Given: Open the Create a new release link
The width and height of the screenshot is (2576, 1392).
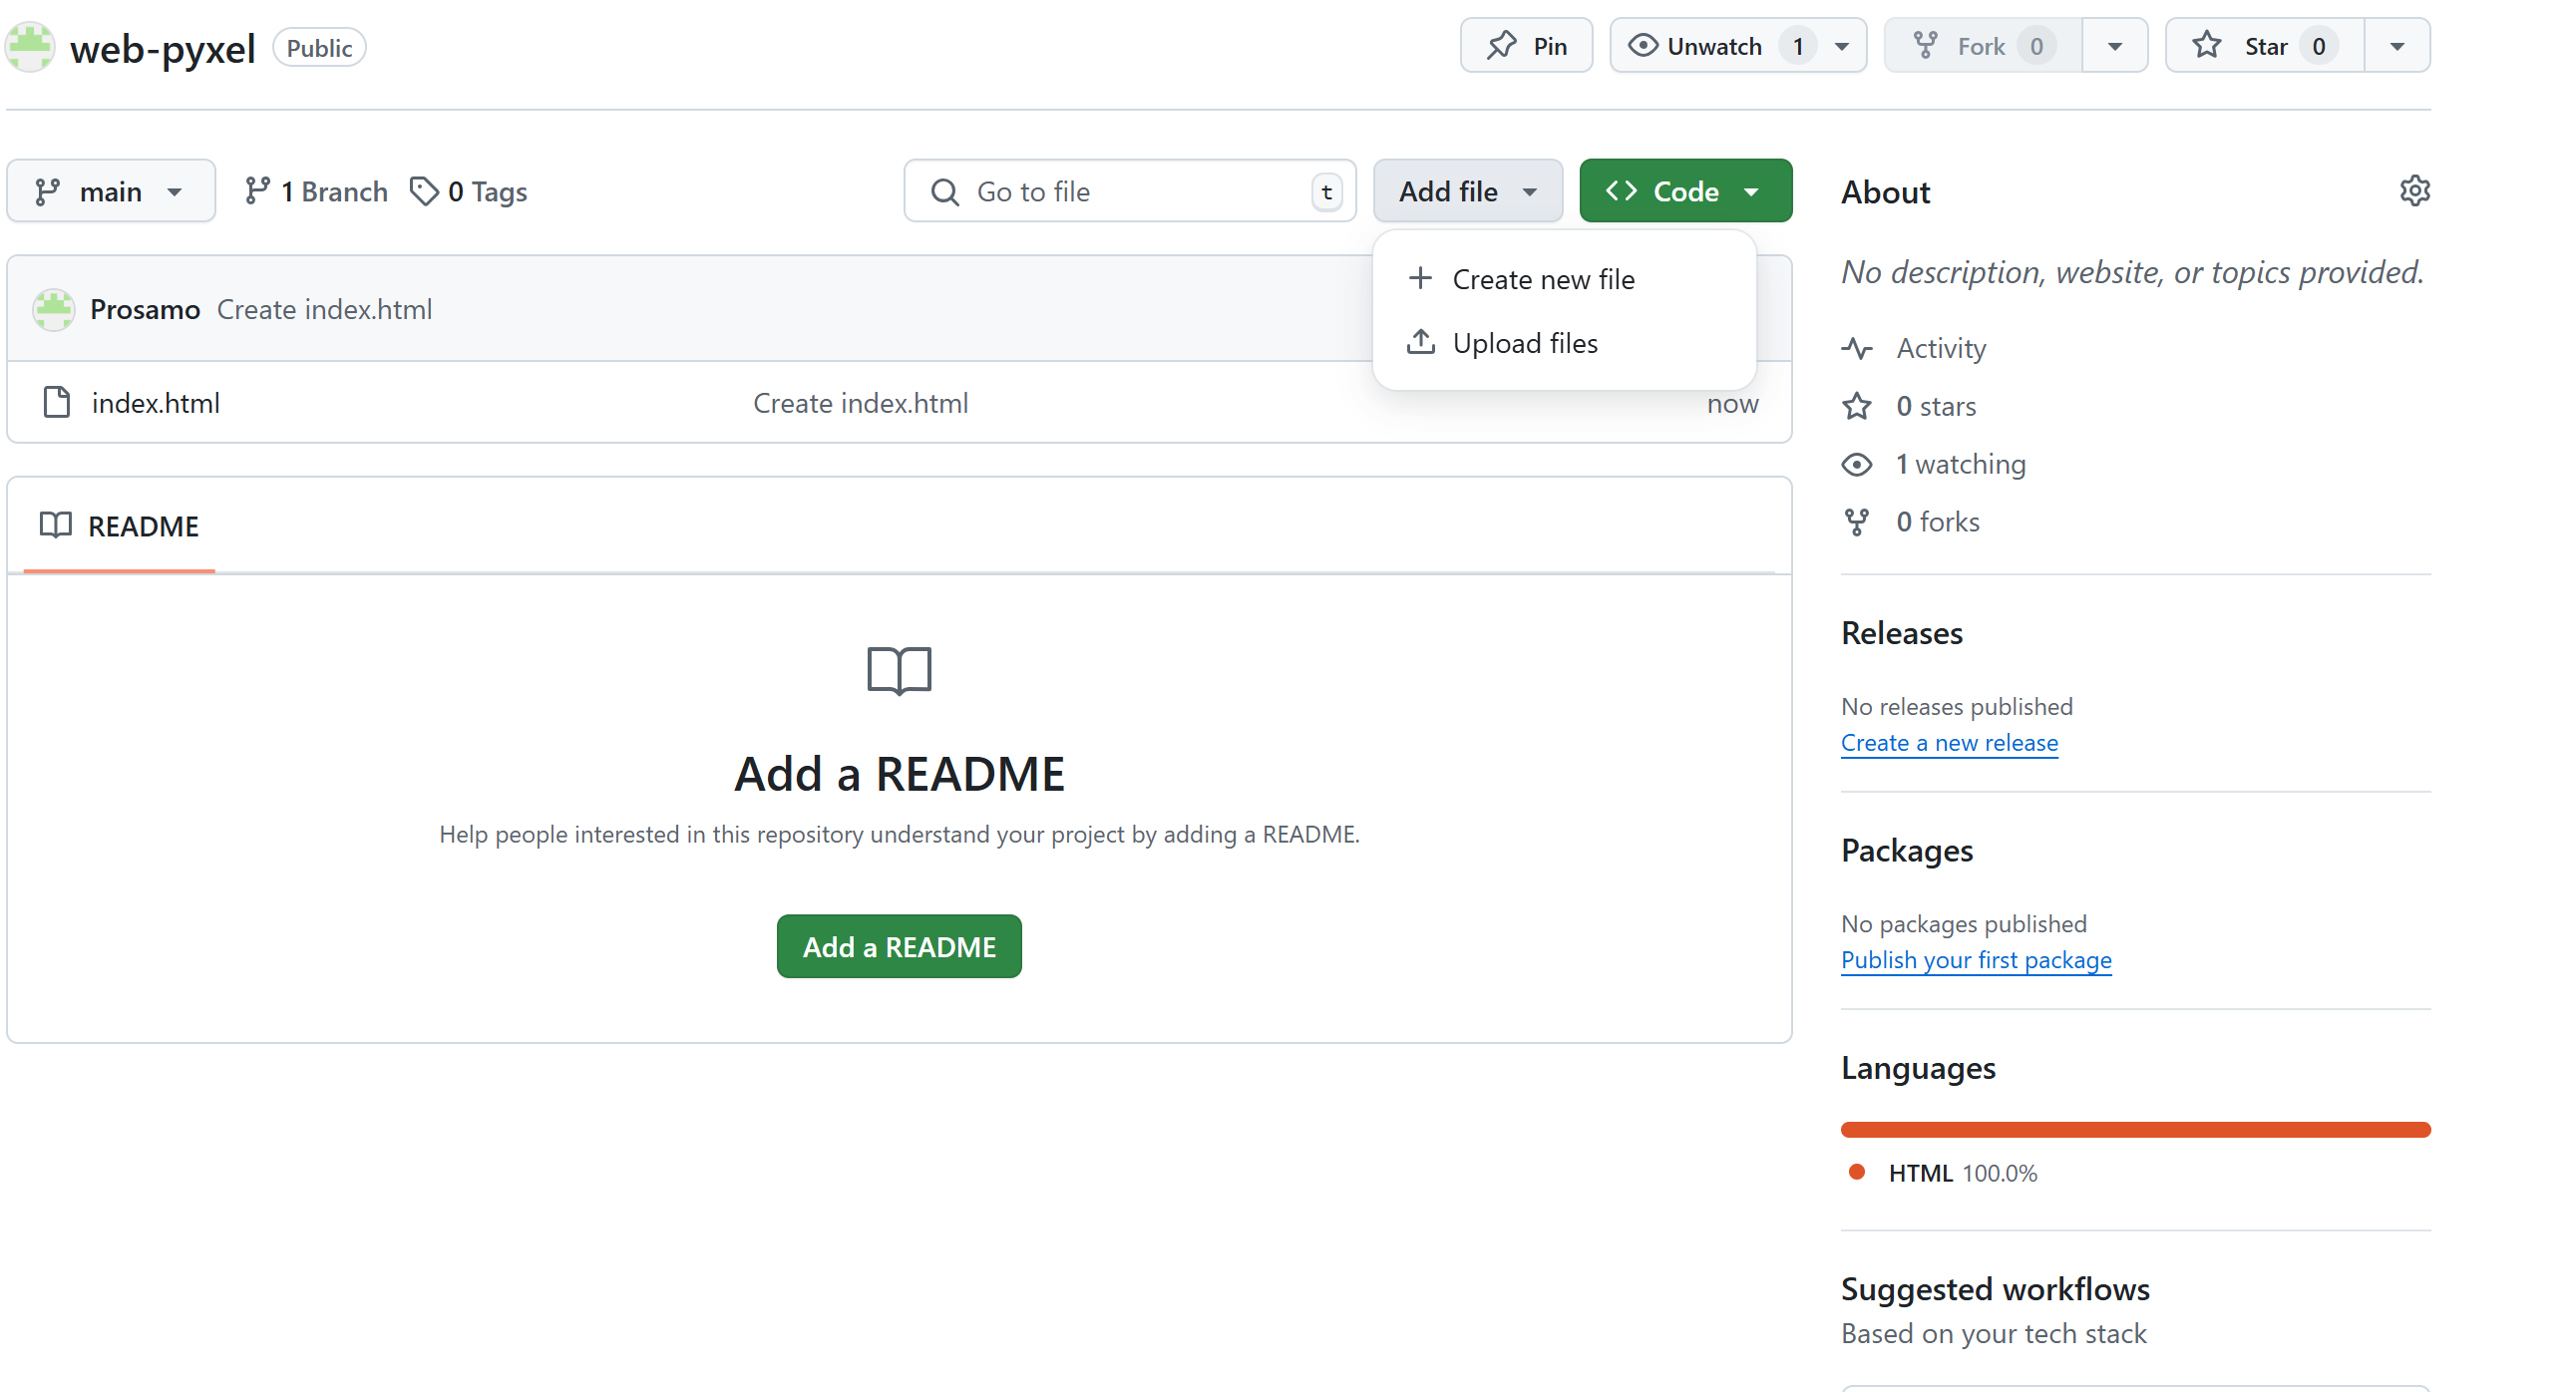Looking at the screenshot, I should (1949, 742).
